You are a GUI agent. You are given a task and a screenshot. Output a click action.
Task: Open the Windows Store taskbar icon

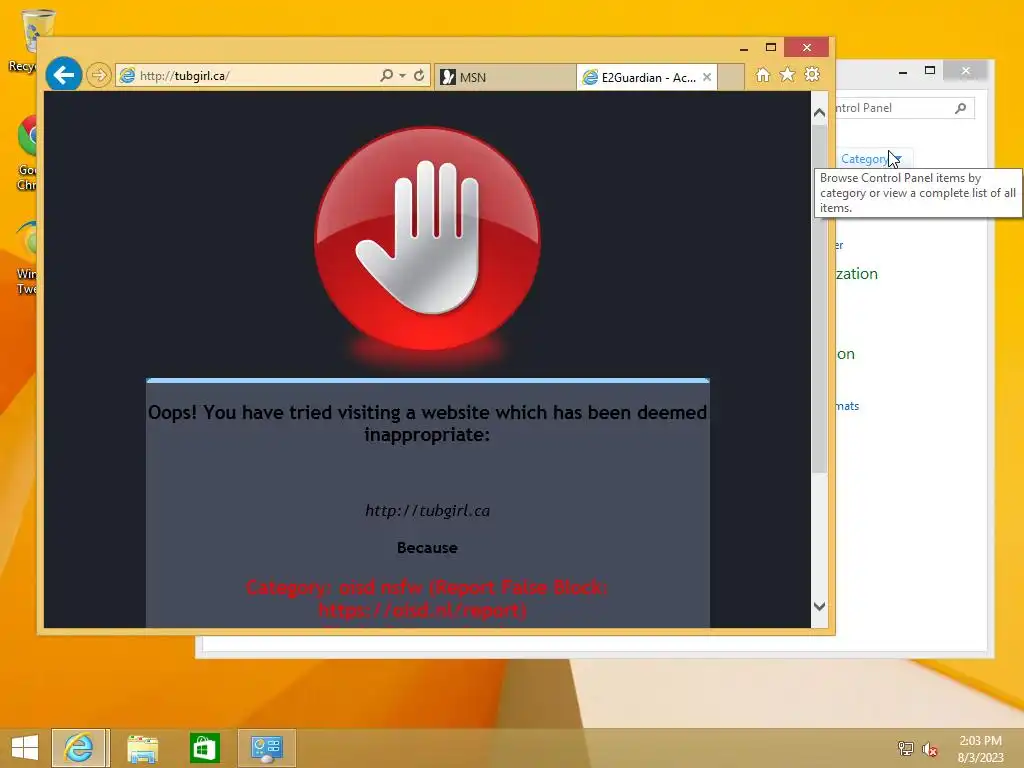[x=204, y=748]
